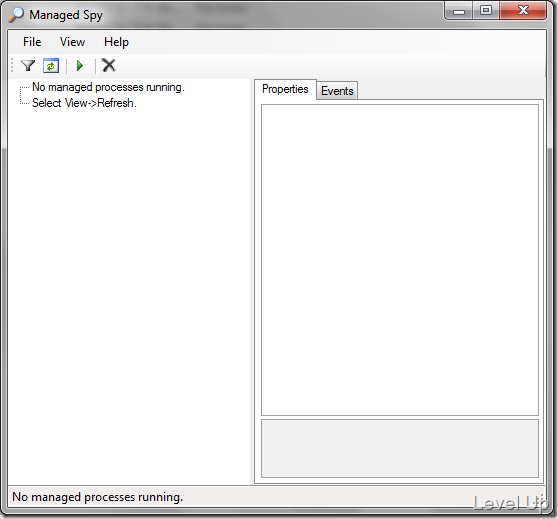Select 'No managed processes running.' tree row
This screenshot has height=519, width=558.
[108, 87]
